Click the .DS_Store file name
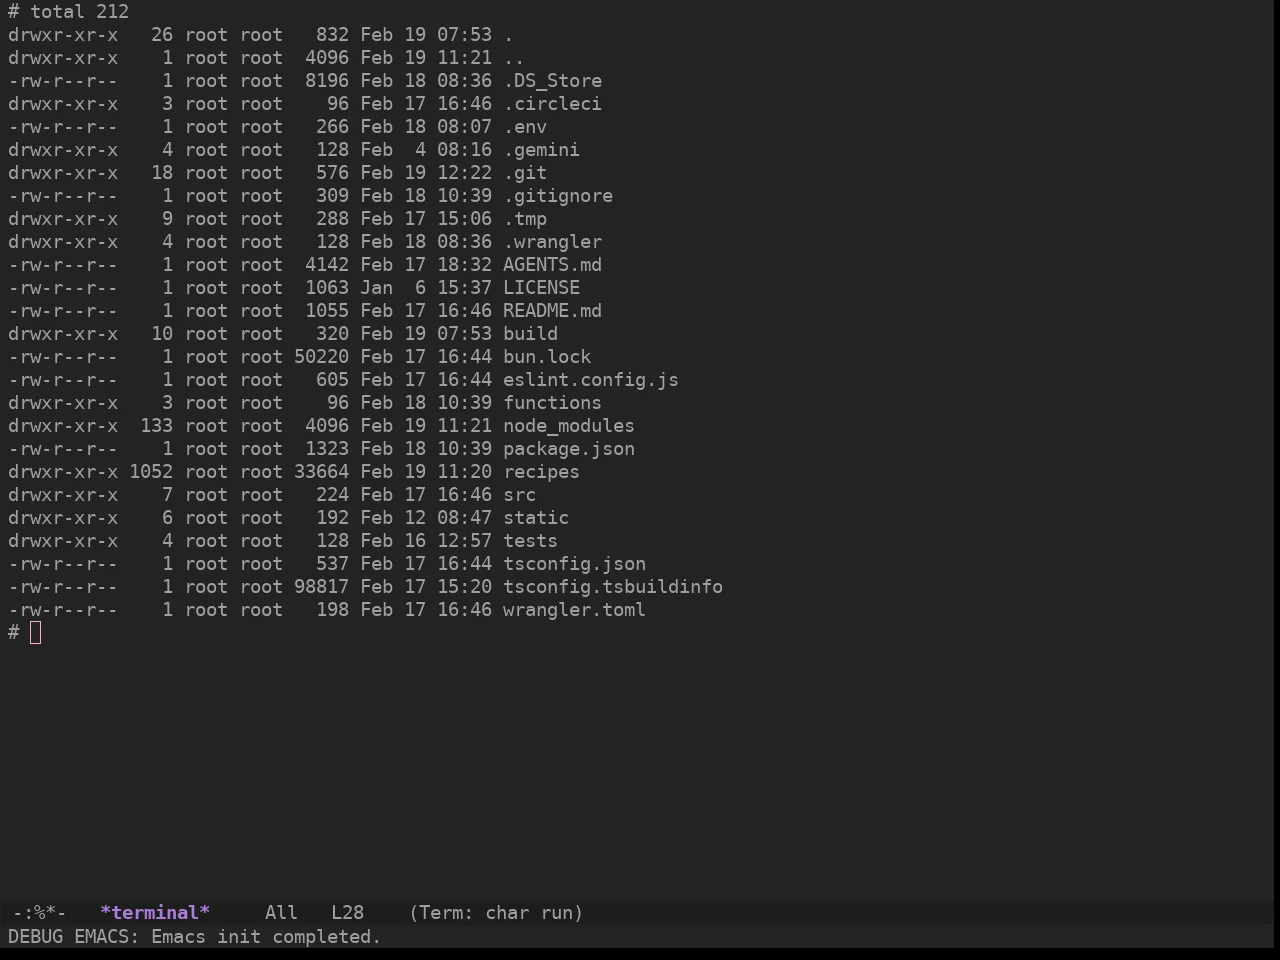 pyautogui.click(x=552, y=81)
